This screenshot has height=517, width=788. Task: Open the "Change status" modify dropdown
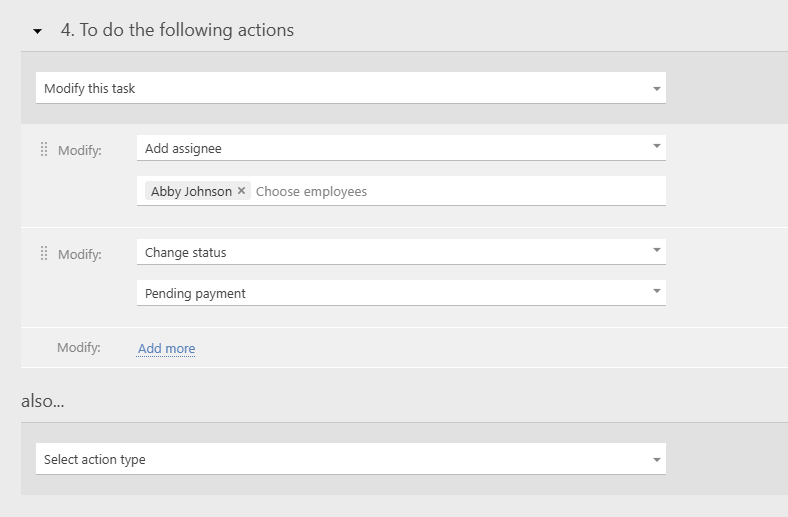(390, 252)
